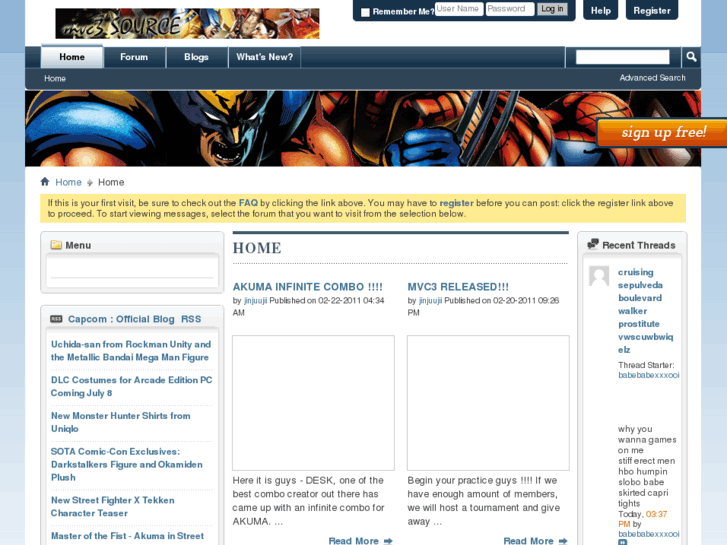Click the Password input field
Viewport: 727px width, 545px height.
click(510, 9)
